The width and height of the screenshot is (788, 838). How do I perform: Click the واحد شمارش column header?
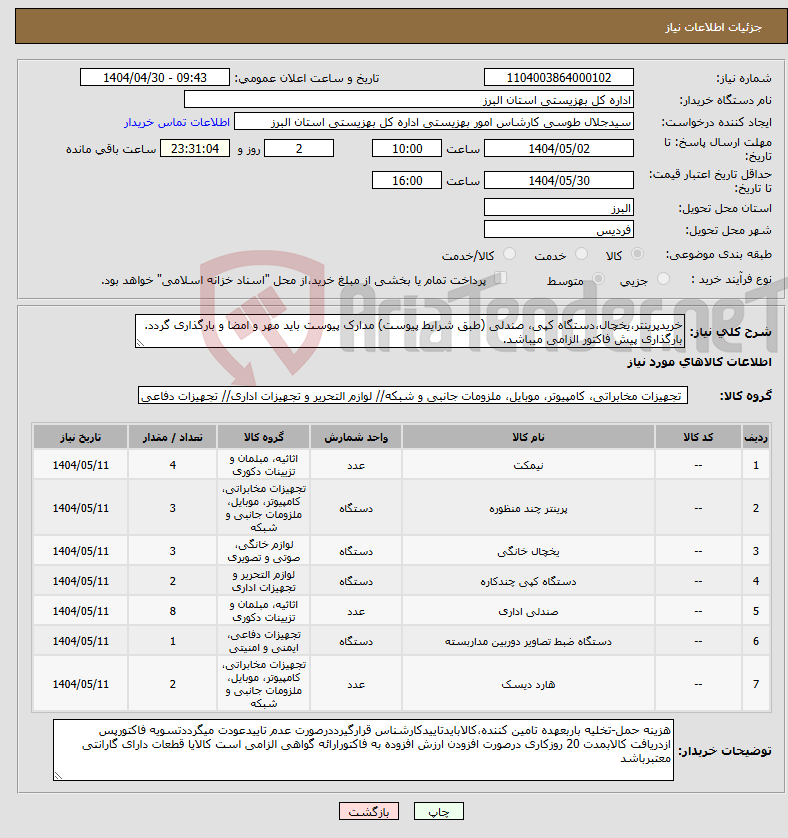click(356, 437)
